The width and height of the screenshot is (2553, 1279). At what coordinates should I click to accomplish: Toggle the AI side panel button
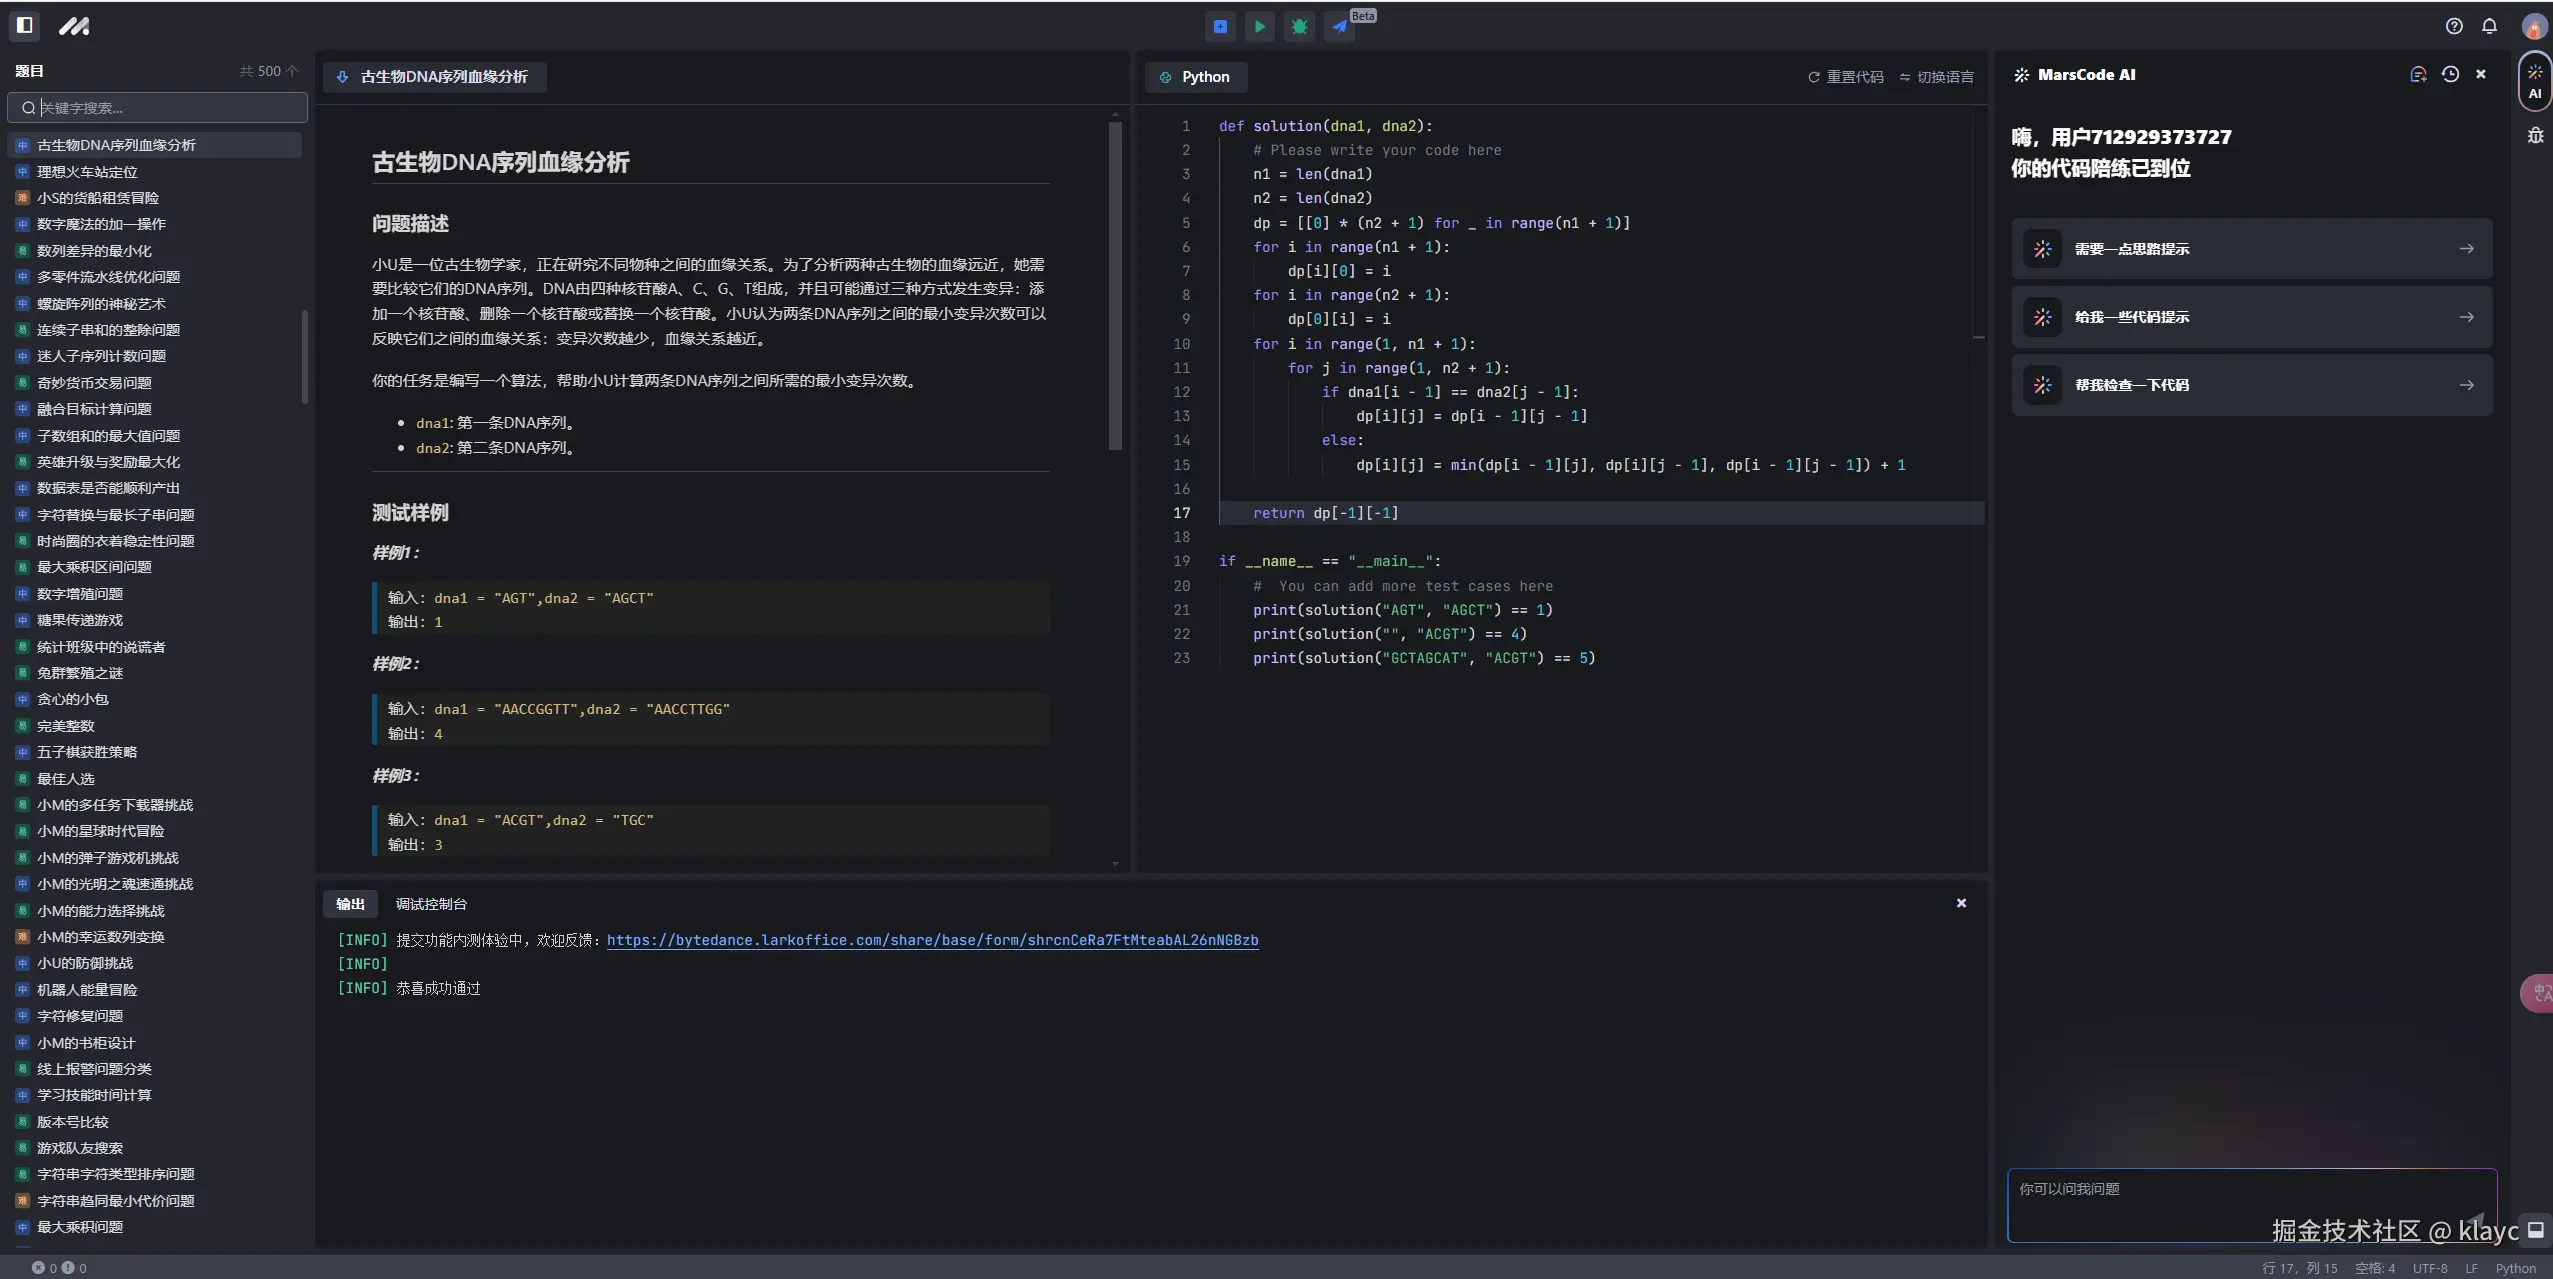[x=2535, y=82]
